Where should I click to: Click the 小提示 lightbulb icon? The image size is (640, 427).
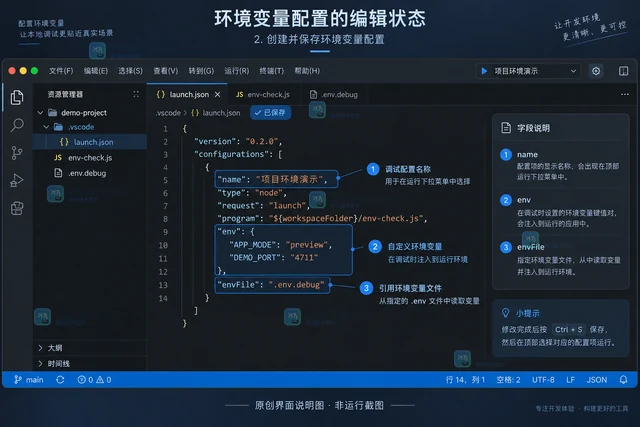pos(505,313)
